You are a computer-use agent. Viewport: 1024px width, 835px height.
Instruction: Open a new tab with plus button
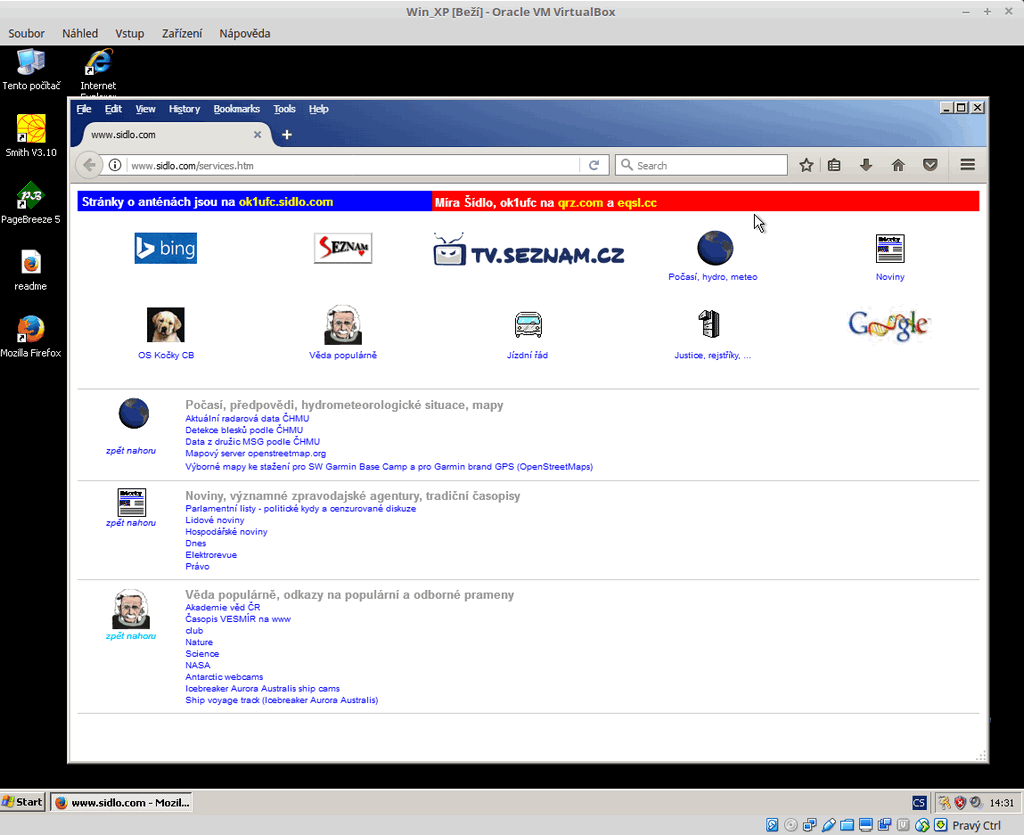click(287, 135)
